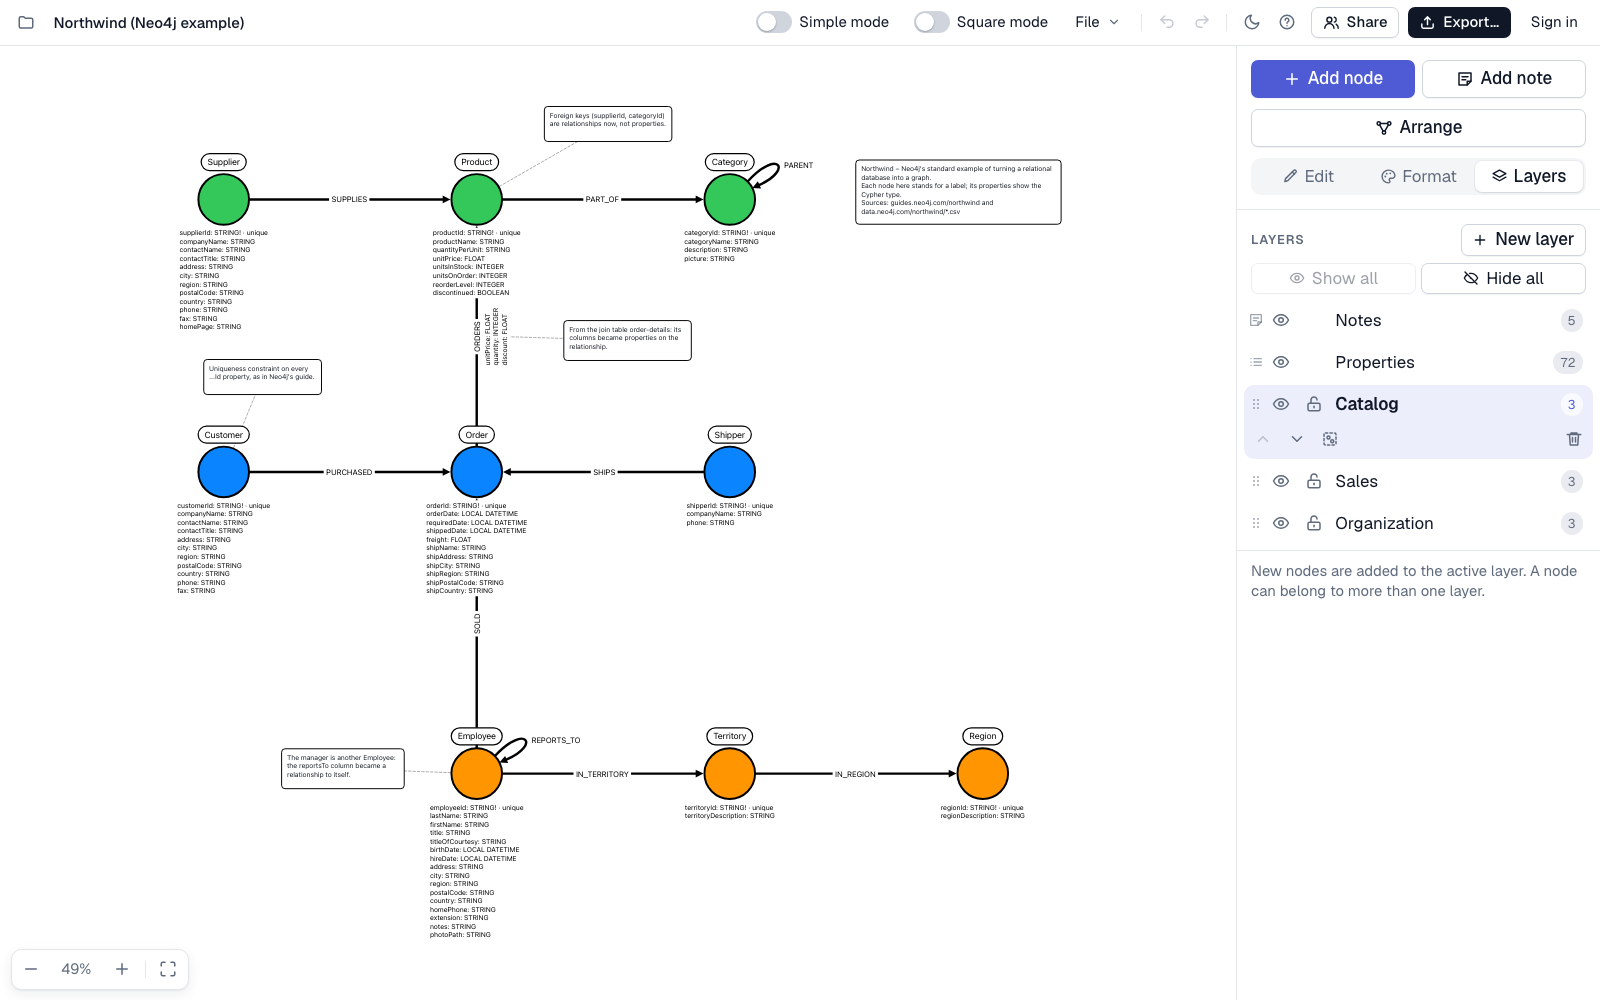Move Catalog layer up with chevron

pyautogui.click(x=1263, y=439)
